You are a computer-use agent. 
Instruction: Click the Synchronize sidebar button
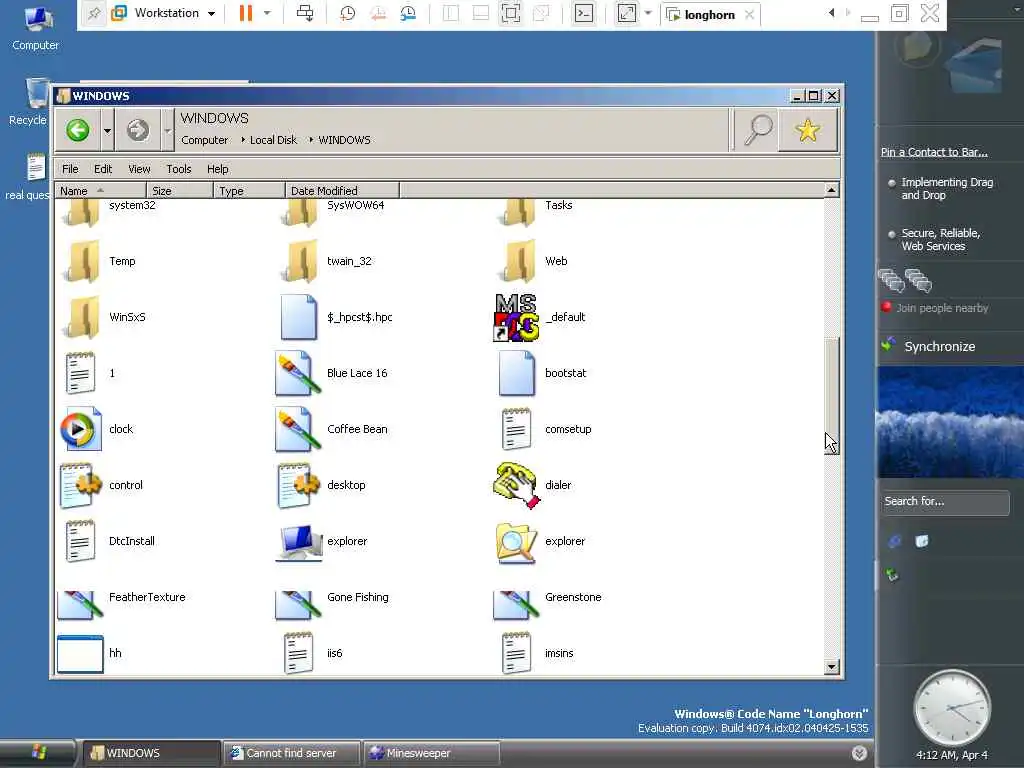click(939, 347)
